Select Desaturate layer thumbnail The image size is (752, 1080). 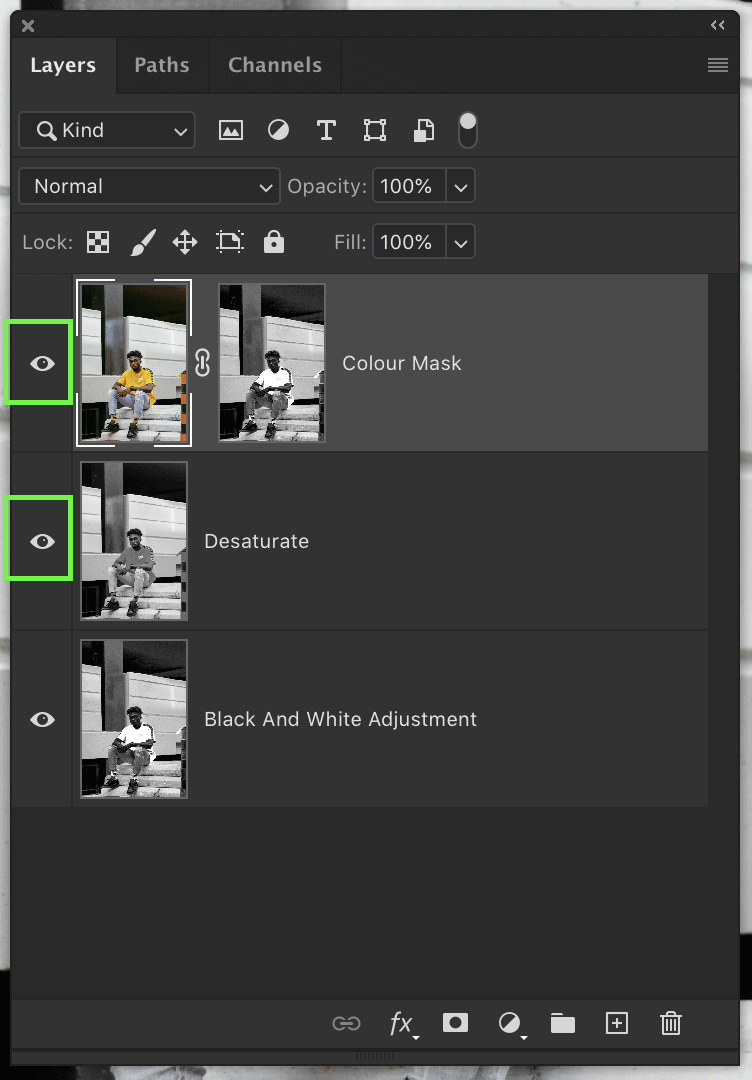(x=134, y=541)
